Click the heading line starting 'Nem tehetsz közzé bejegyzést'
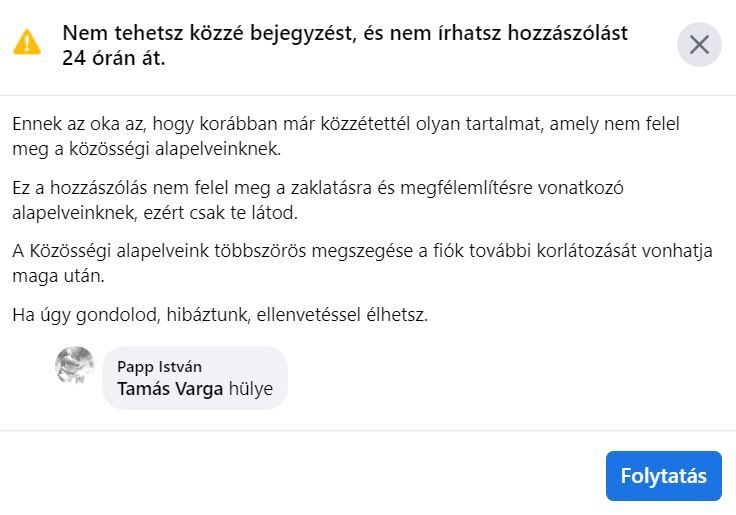This screenshot has width=736, height=515. pos(345,33)
